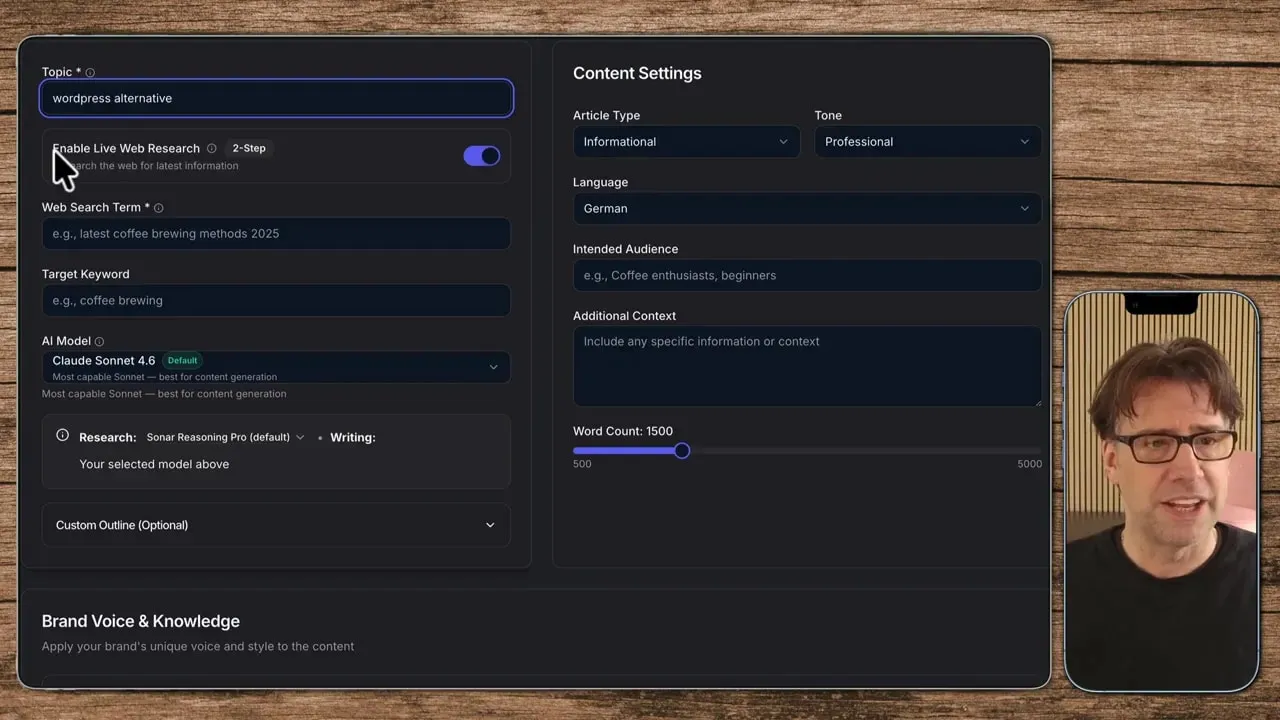Click the Target Keyword input box
The height and width of the screenshot is (720, 1280).
pos(276,301)
